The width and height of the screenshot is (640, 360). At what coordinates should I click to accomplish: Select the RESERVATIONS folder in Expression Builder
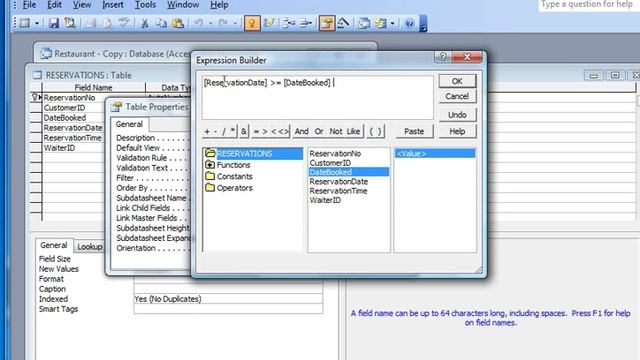(244, 153)
